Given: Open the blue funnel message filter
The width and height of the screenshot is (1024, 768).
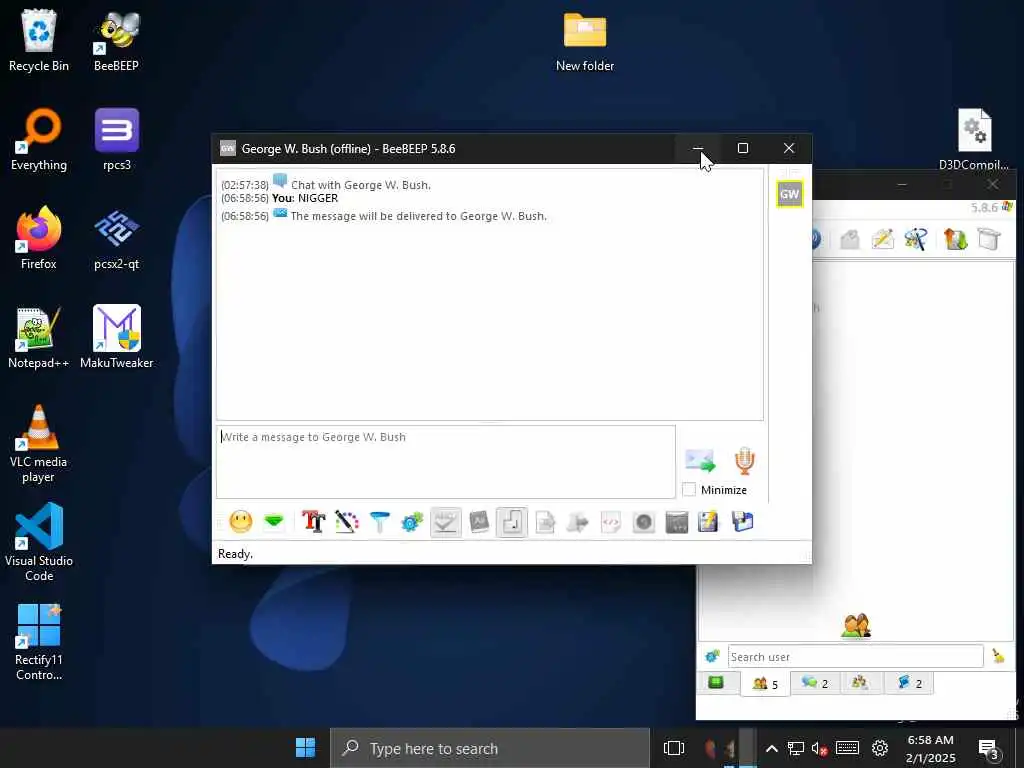Looking at the screenshot, I should (x=379, y=522).
